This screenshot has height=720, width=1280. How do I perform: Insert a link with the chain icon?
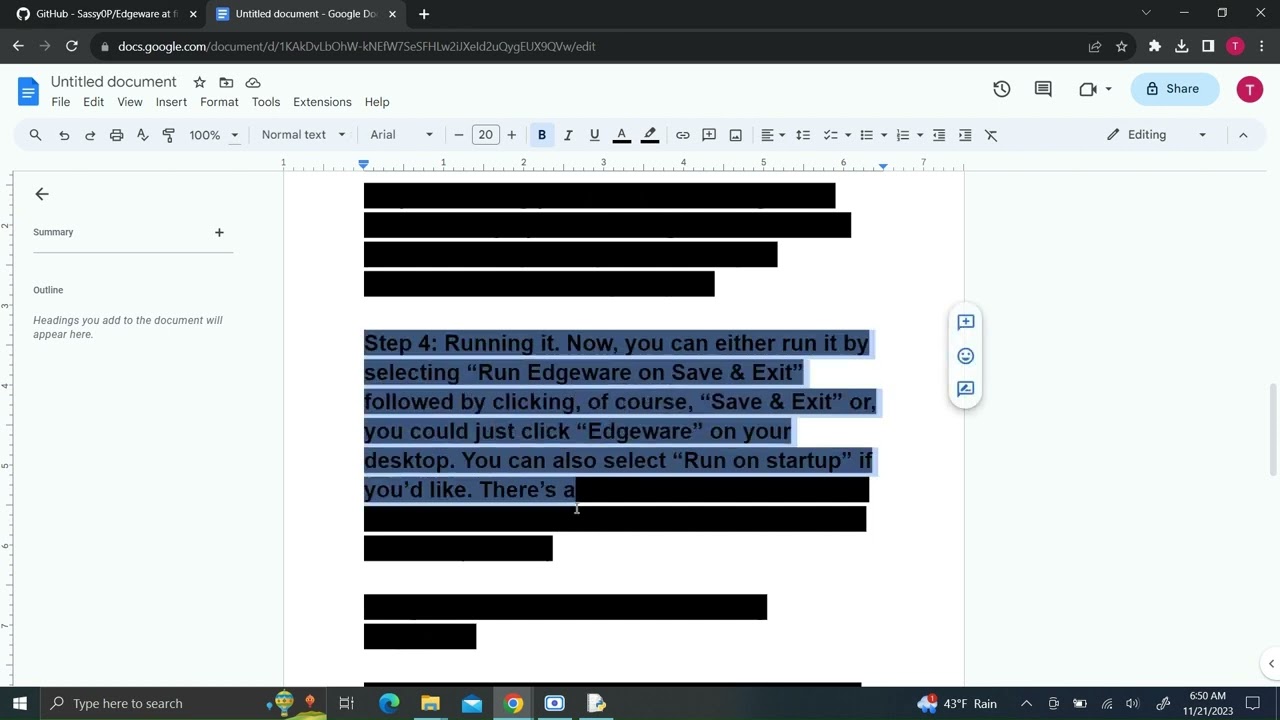click(682, 135)
